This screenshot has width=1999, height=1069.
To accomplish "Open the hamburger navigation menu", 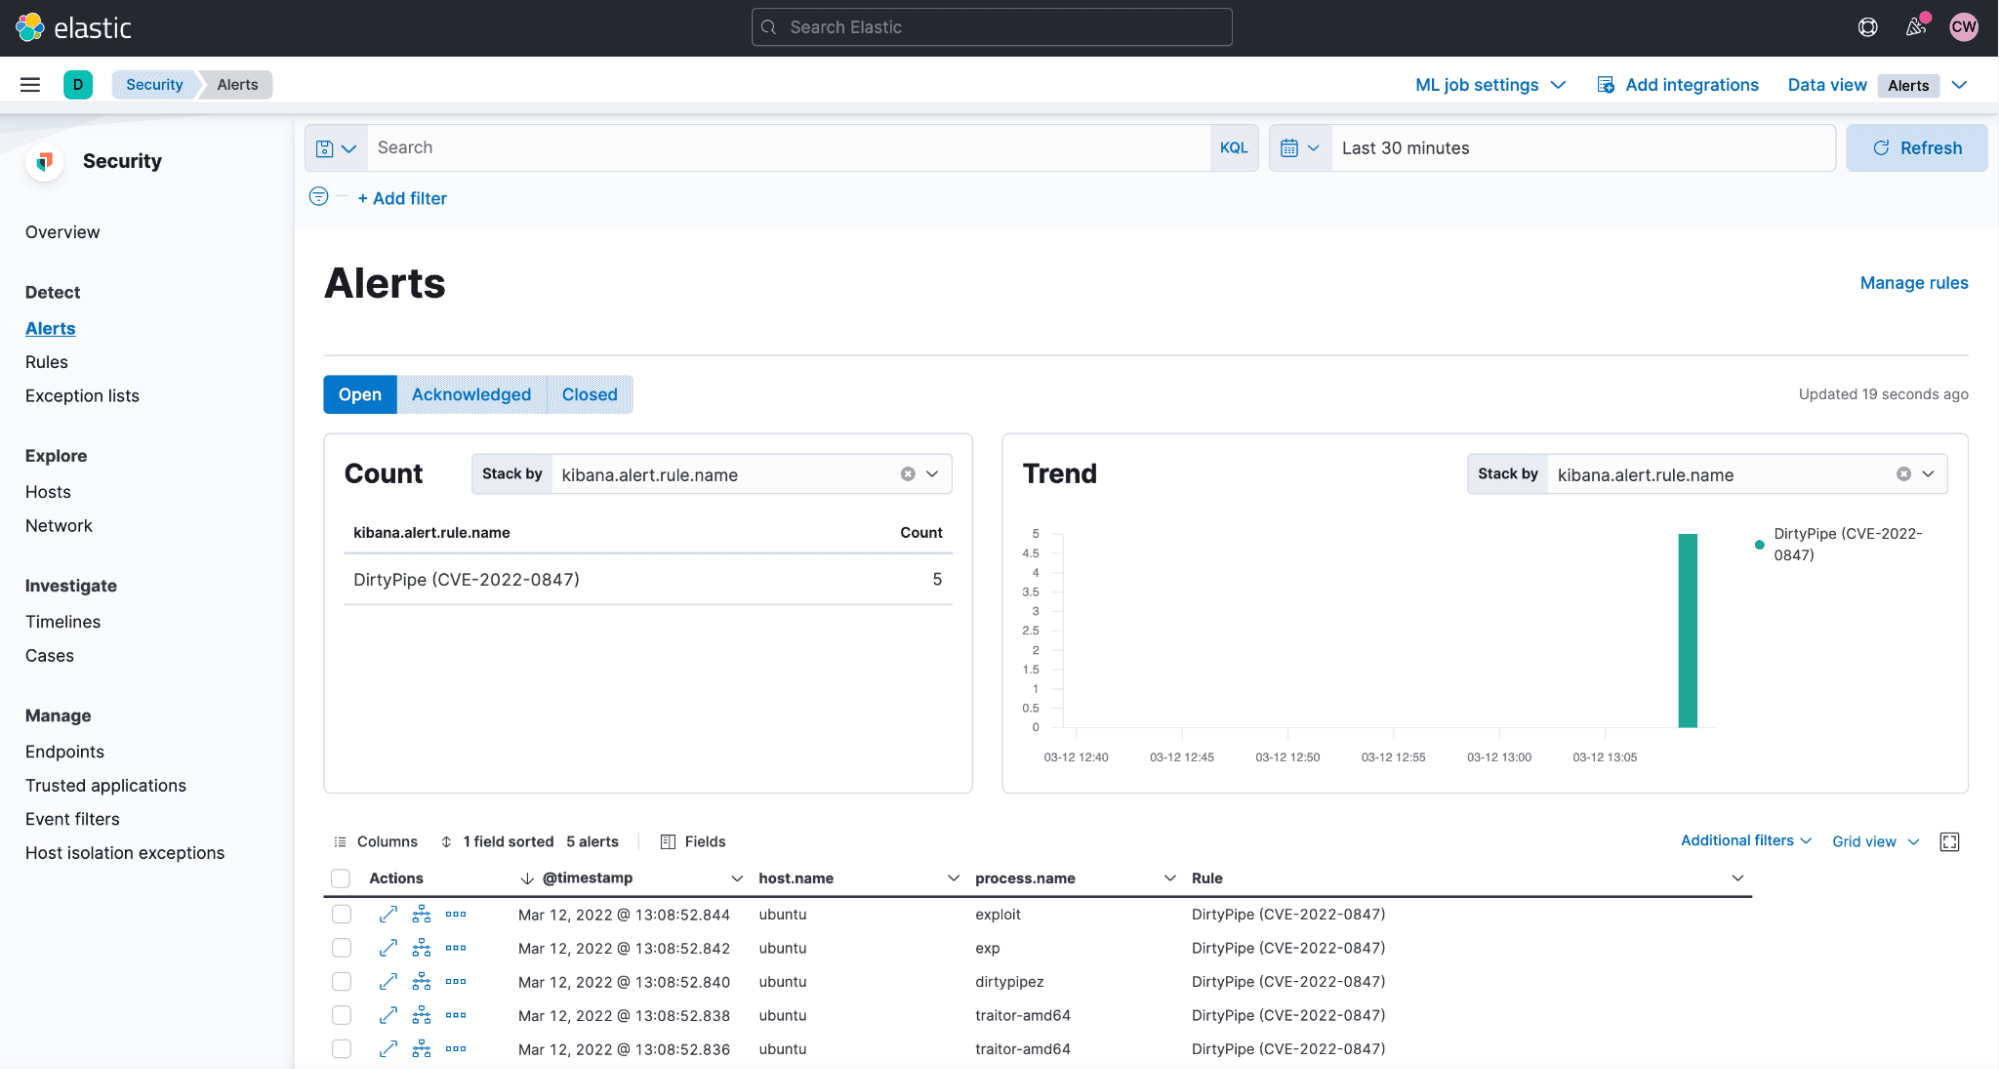I will click(30, 85).
